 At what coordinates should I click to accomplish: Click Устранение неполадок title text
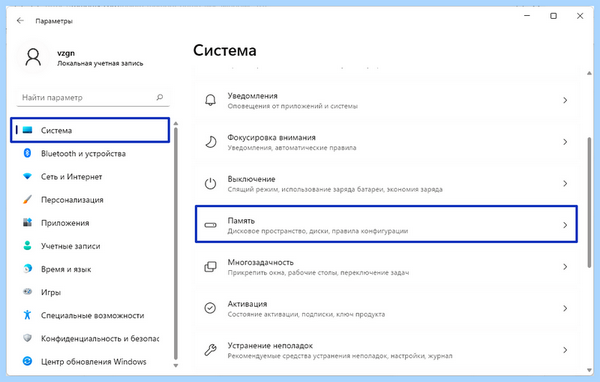(x=270, y=346)
